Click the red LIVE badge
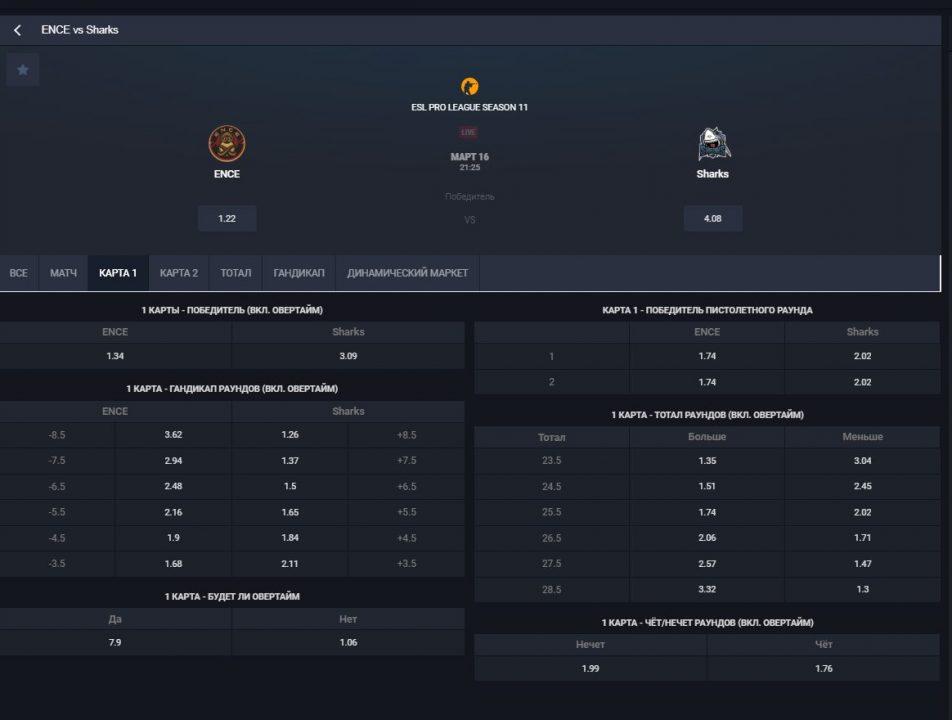The height and width of the screenshot is (720, 952). coord(469,132)
